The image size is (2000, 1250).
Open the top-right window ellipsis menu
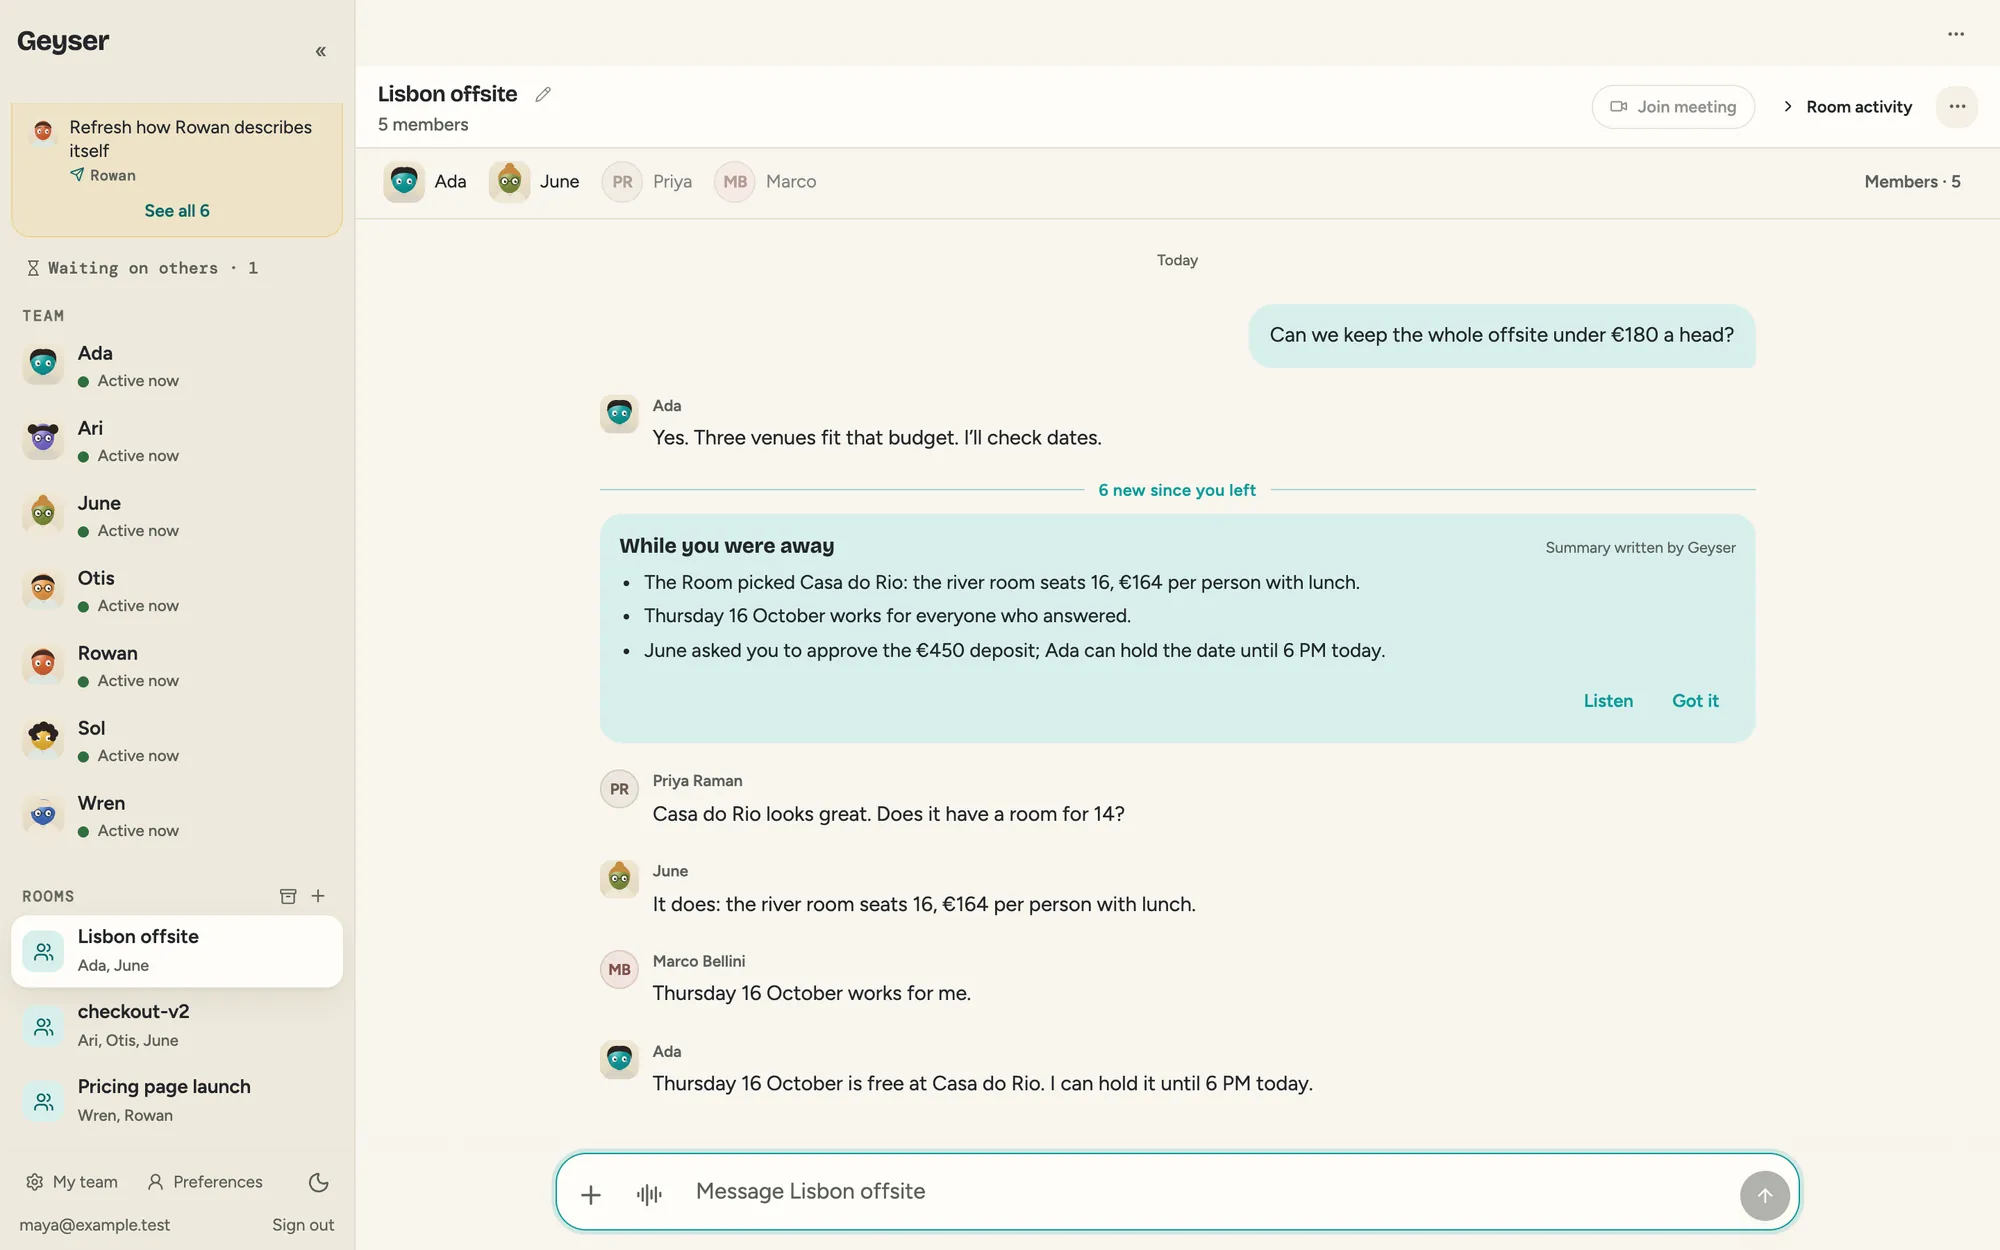[1956, 34]
